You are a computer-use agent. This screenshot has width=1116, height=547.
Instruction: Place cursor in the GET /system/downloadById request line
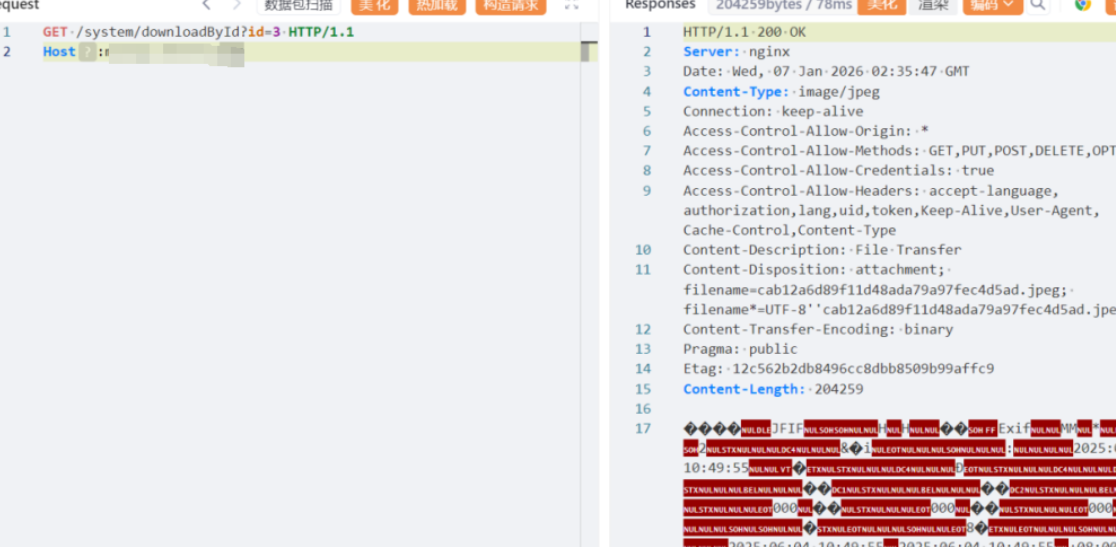[x=198, y=32]
